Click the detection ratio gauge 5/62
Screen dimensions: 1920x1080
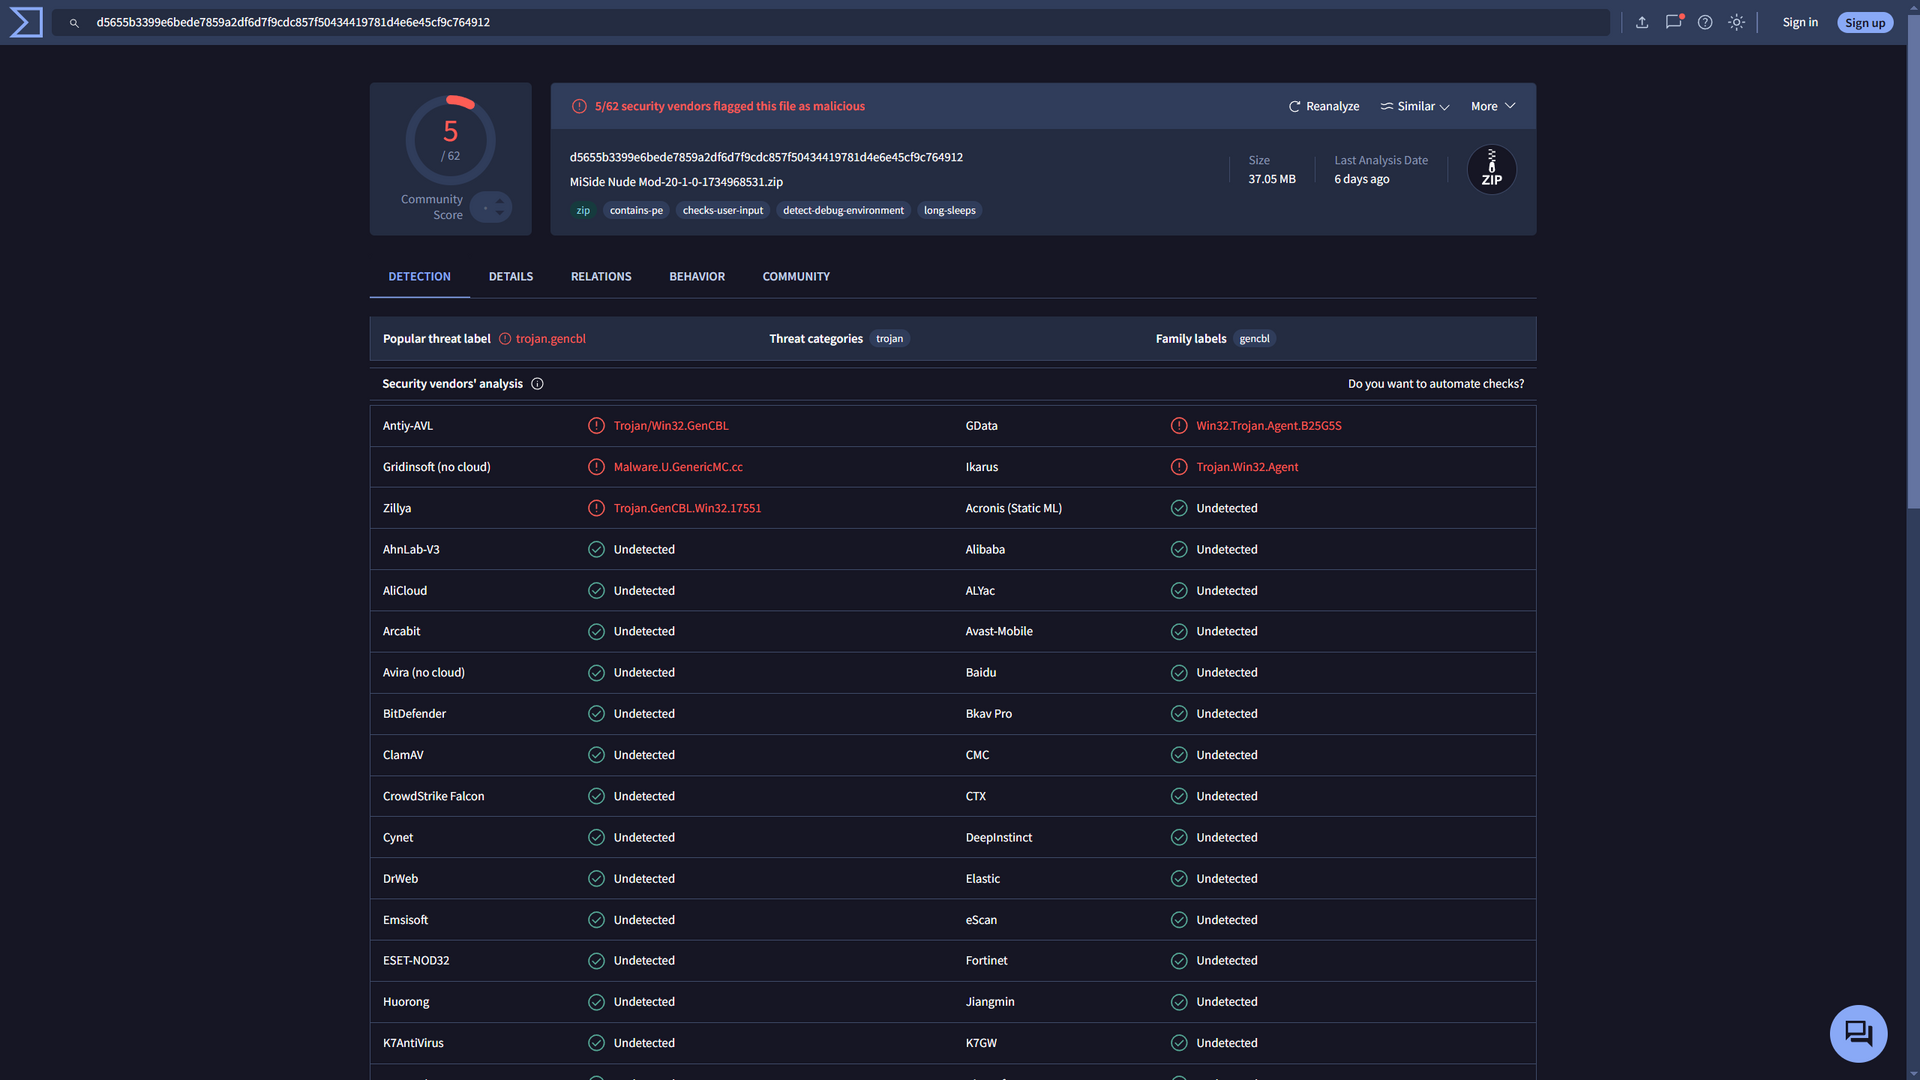coord(450,140)
